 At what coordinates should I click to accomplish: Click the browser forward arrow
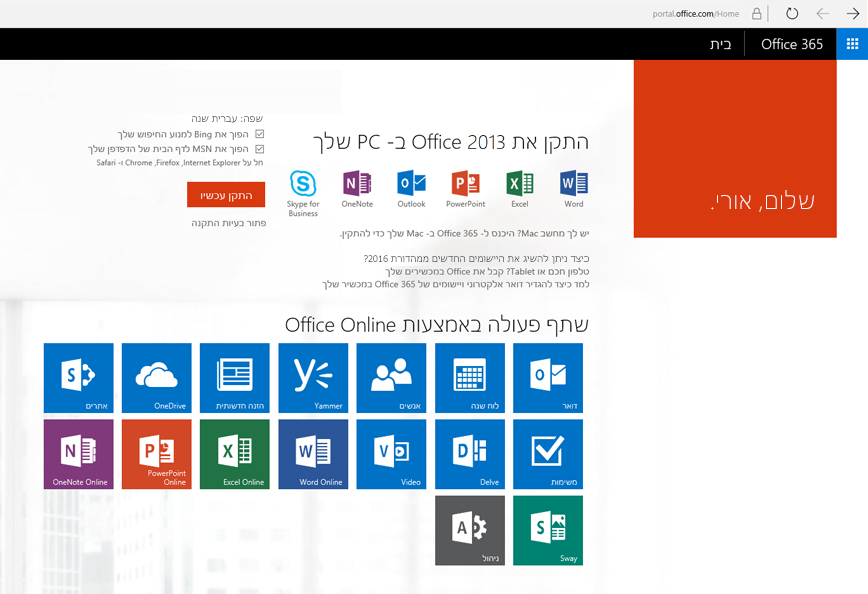pos(853,14)
